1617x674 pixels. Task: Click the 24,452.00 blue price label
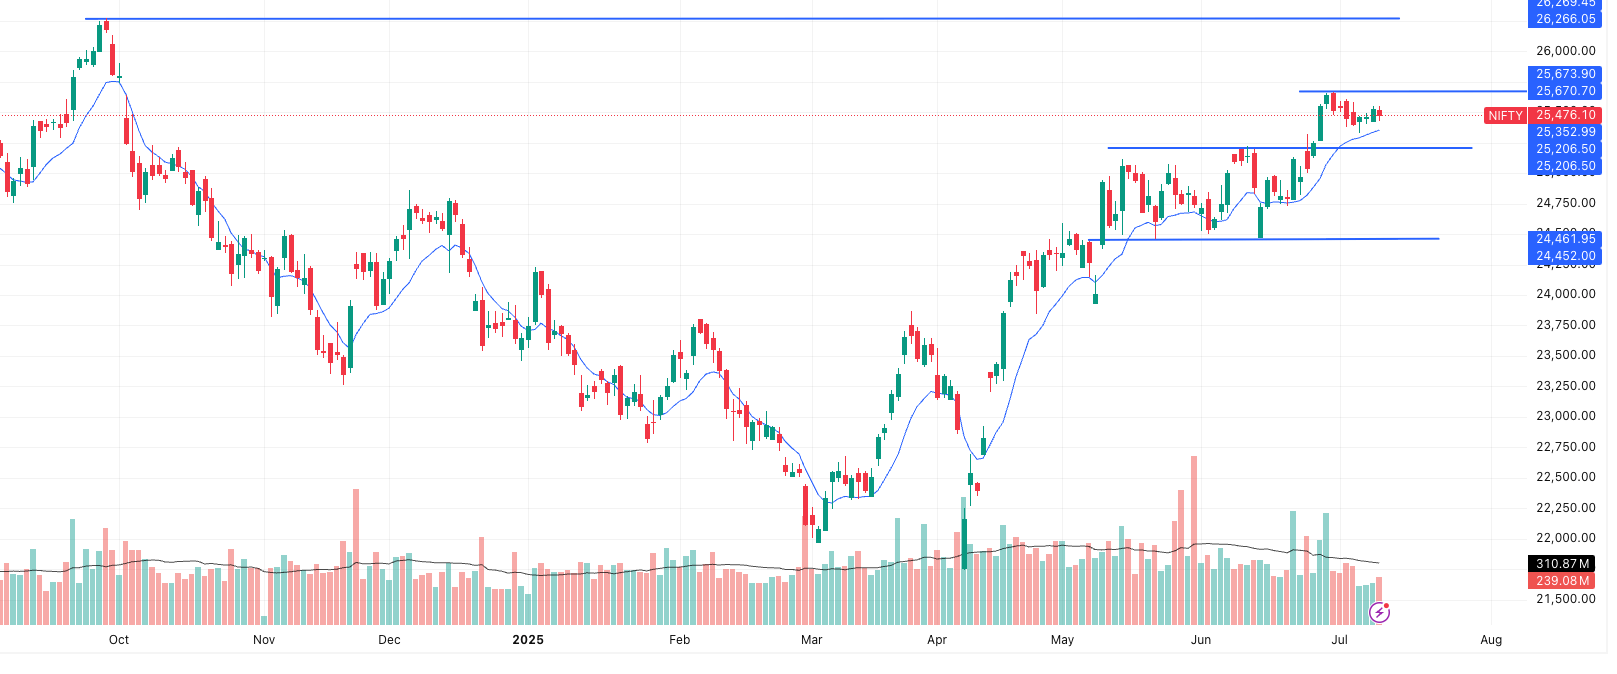(x=1565, y=256)
